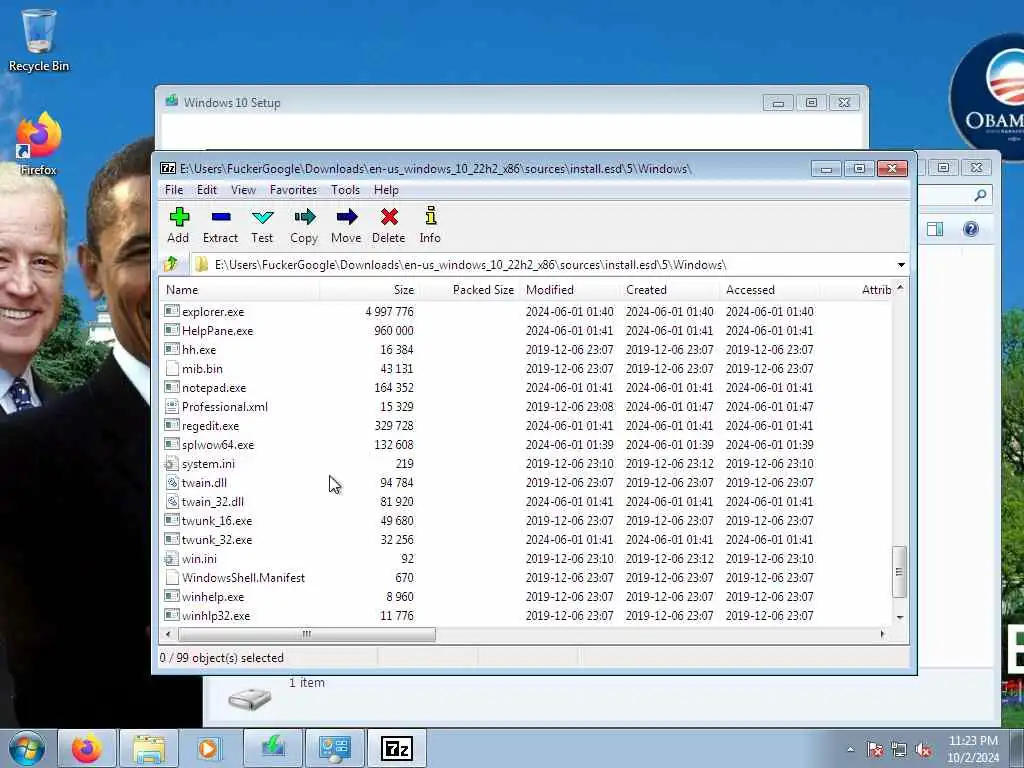Click the 7z icon in window title bar

pos(168,168)
